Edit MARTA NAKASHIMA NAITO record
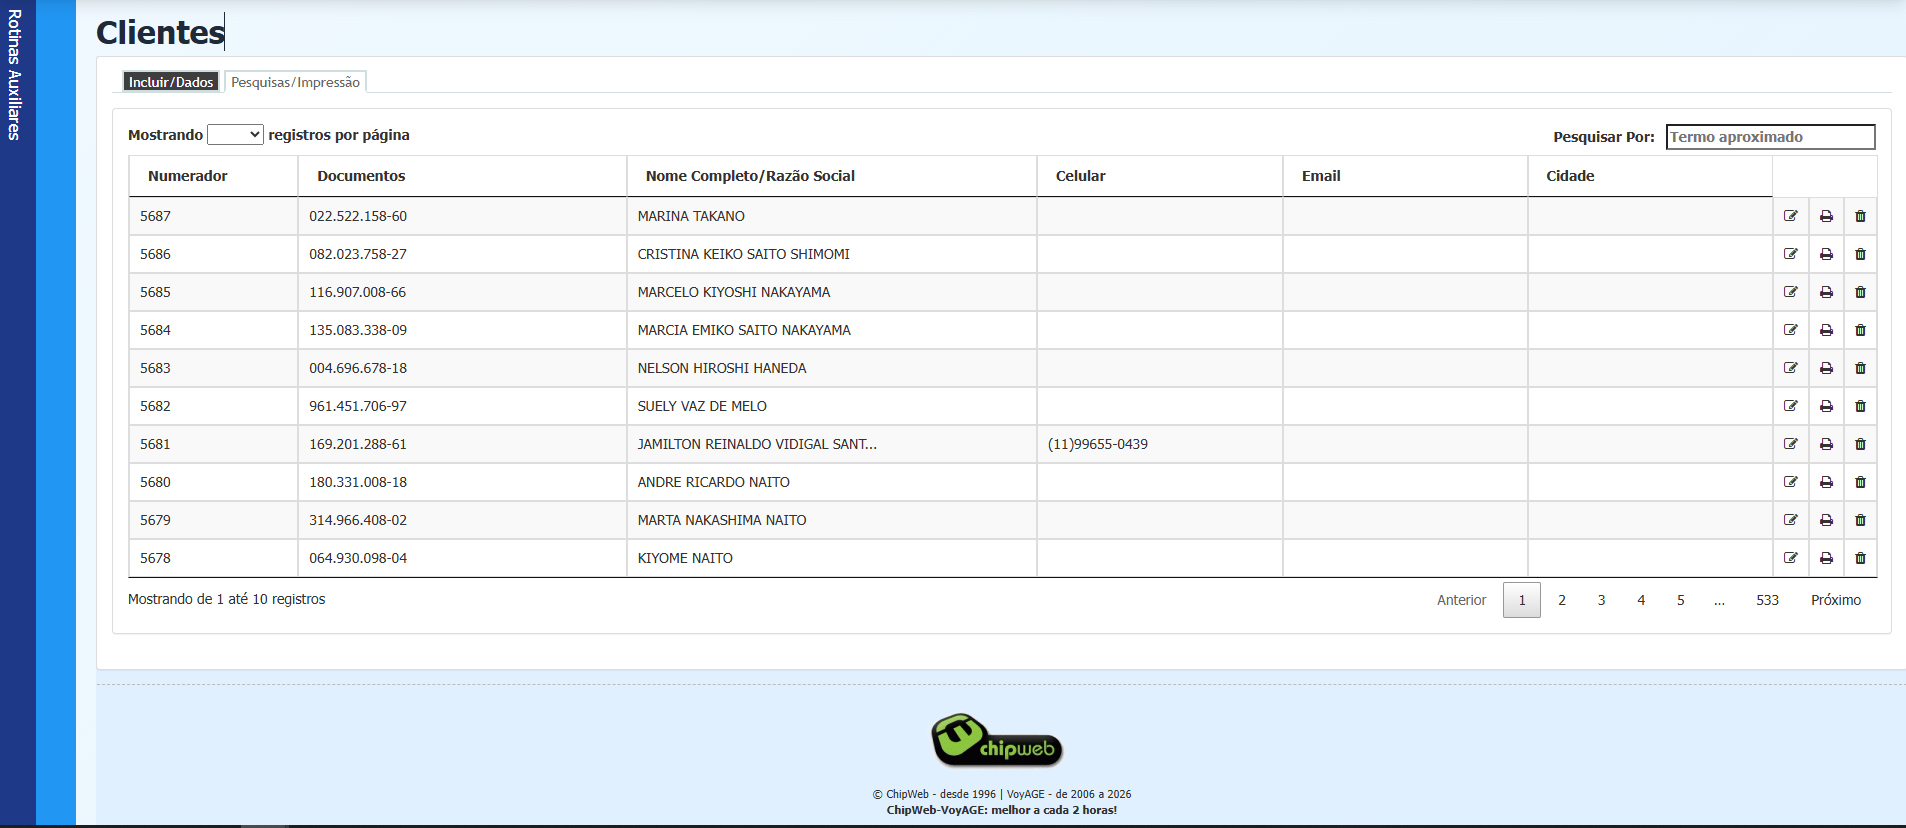This screenshot has width=1906, height=828. (x=1790, y=520)
